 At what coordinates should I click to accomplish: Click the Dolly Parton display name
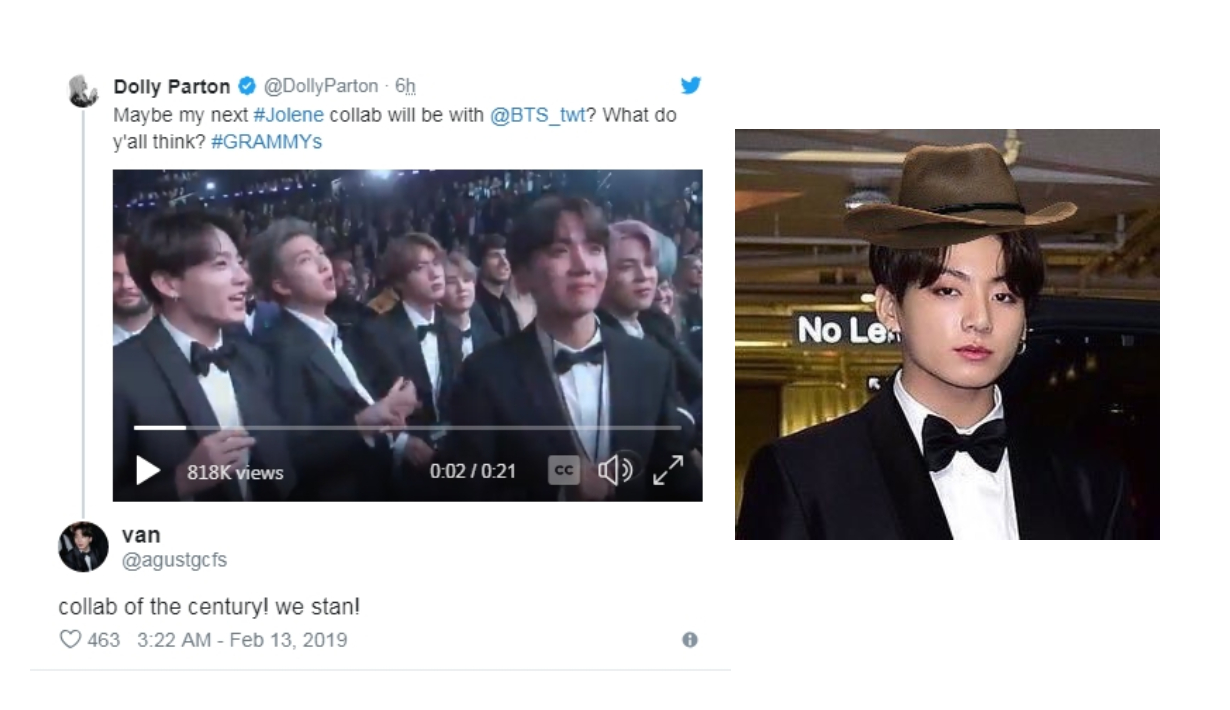click(x=172, y=86)
